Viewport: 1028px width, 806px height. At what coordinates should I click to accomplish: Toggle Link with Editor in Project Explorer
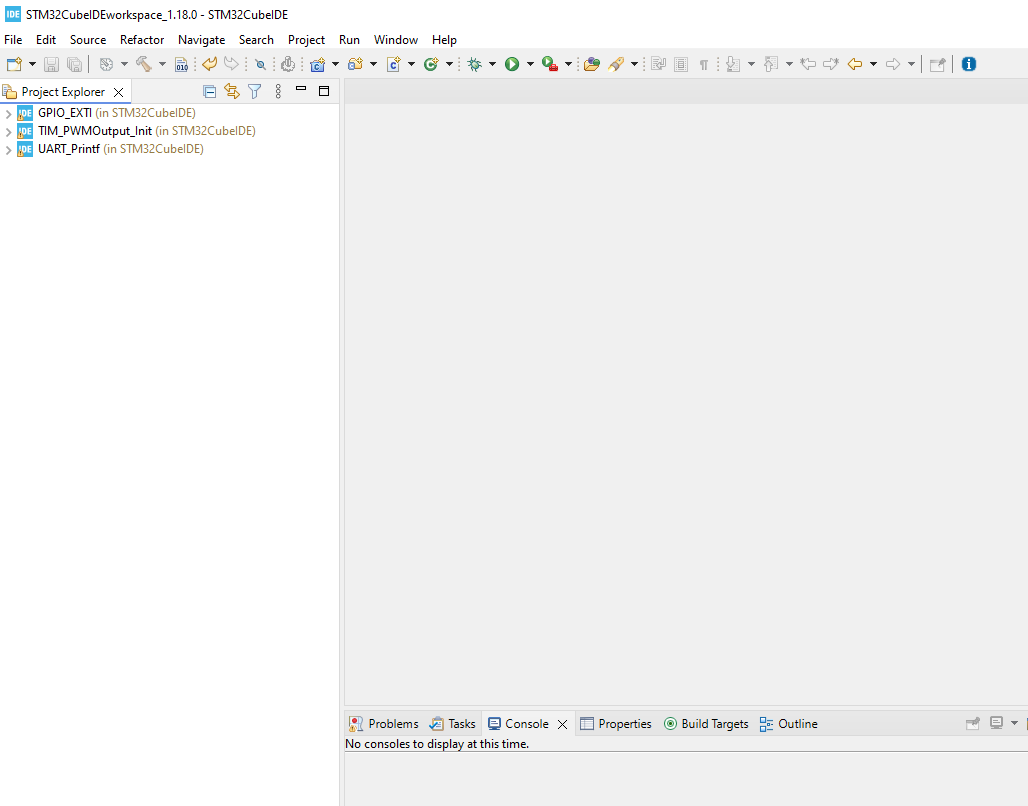point(232,92)
